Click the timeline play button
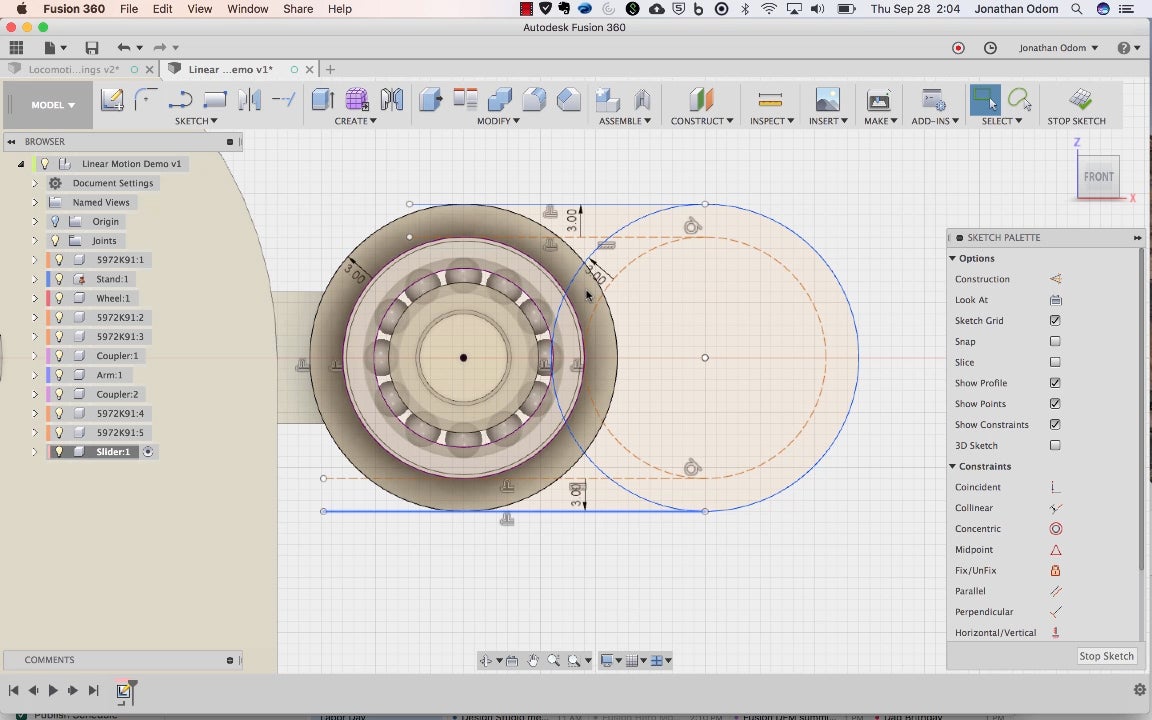 (x=53, y=690)
